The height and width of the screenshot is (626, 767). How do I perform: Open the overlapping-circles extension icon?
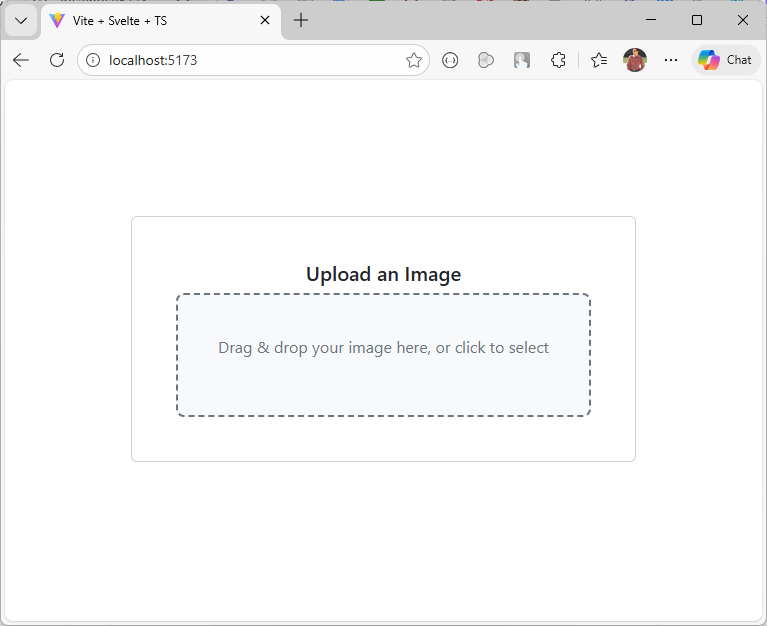pyautogui.click(x=486, y=60)
